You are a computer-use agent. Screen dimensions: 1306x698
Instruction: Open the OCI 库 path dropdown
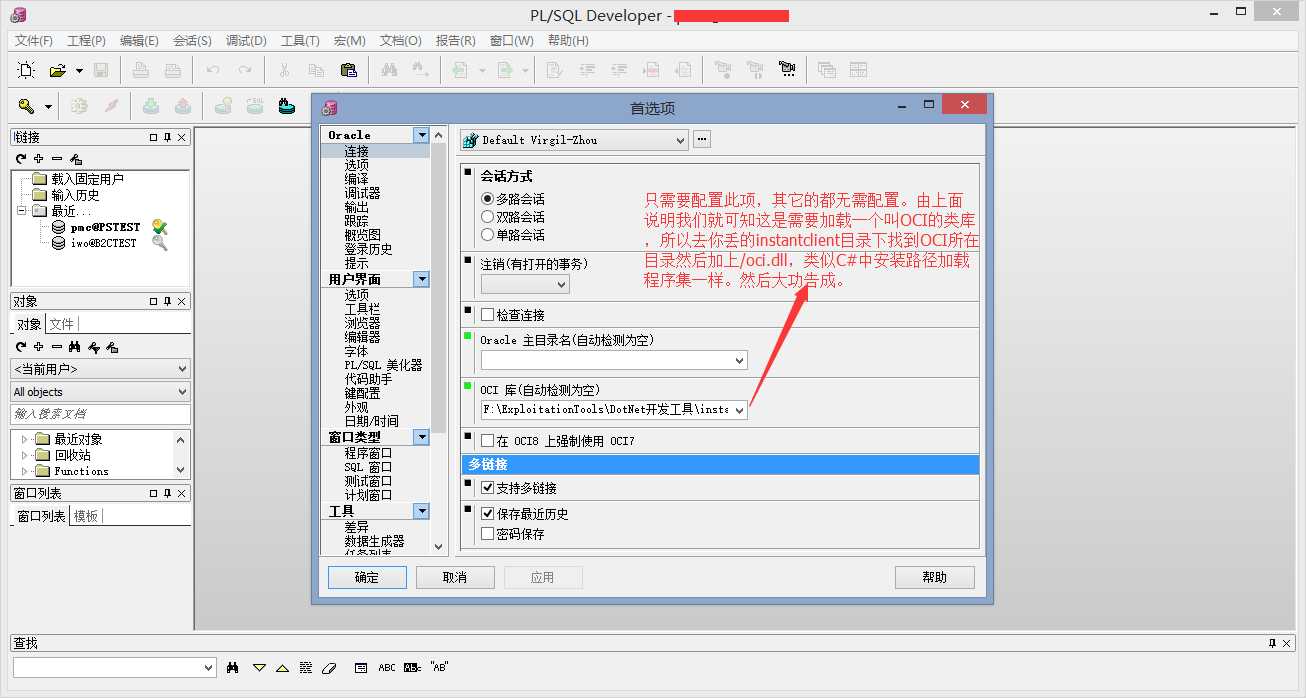click(739, 410)
